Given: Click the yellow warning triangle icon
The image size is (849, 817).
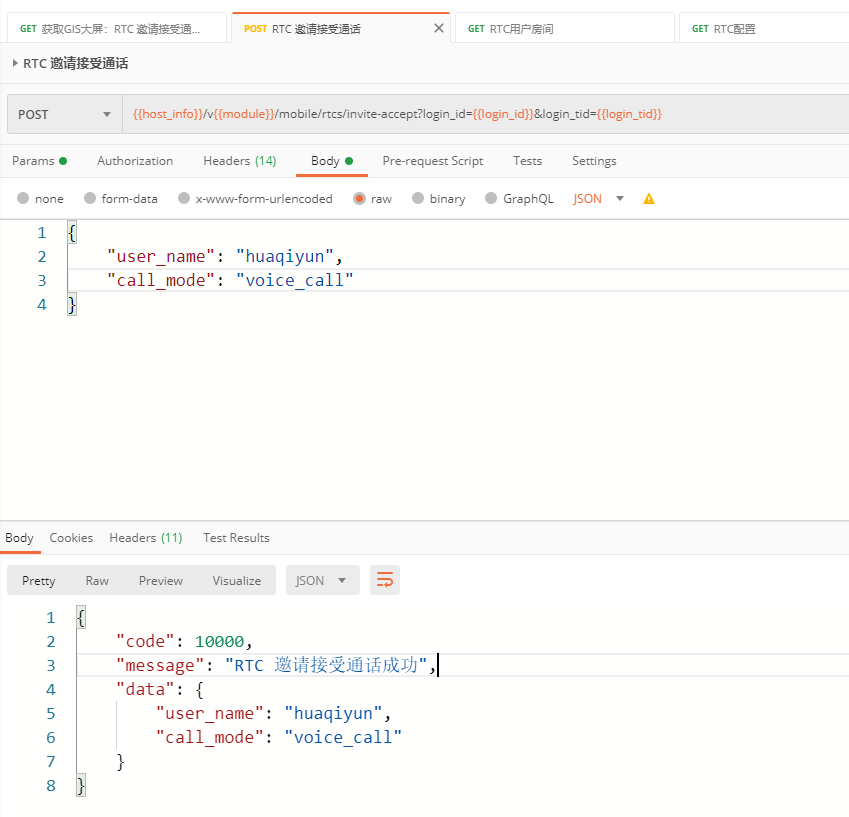Looking at the screenshot, I should [649, 199].
